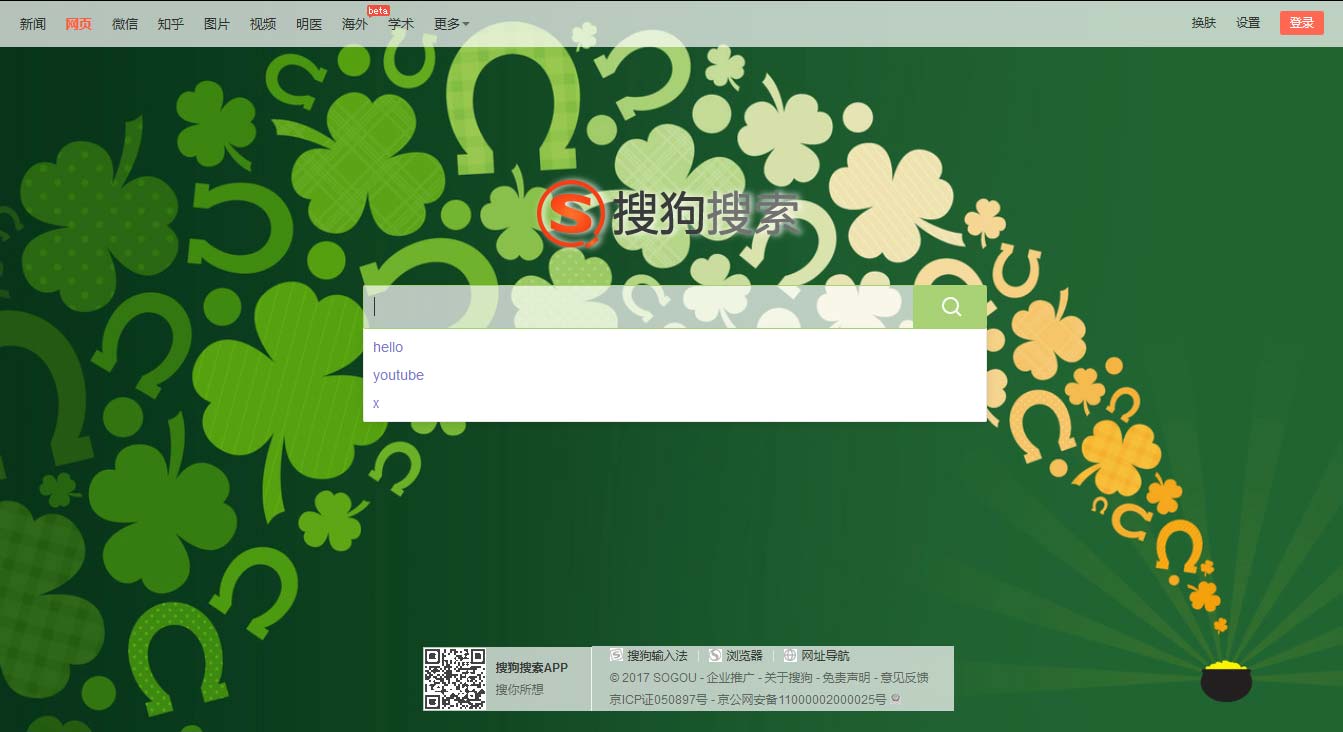
Task: Click the police badge icon after 京公网安备
Action: click(895, 699)
